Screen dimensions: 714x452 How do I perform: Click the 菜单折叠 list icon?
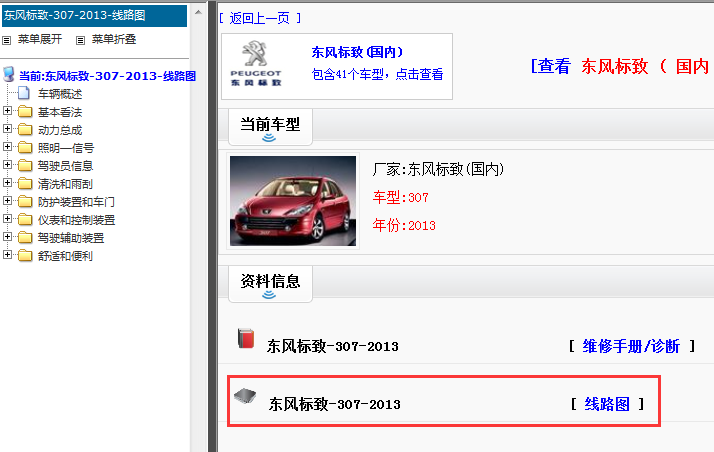81,41
